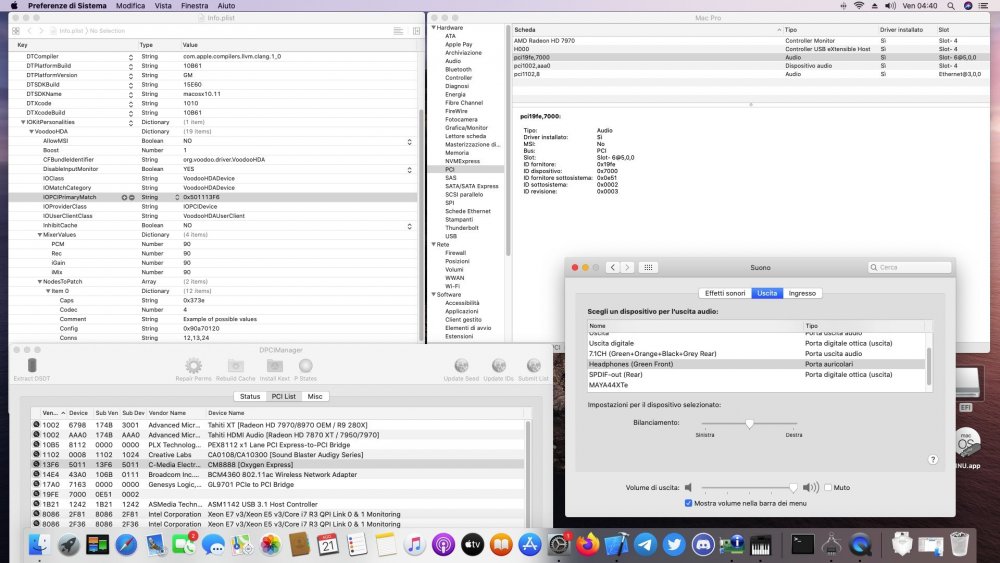
Task: Select Headphones (Green Front) output device
Action: (x=756, y=364)
